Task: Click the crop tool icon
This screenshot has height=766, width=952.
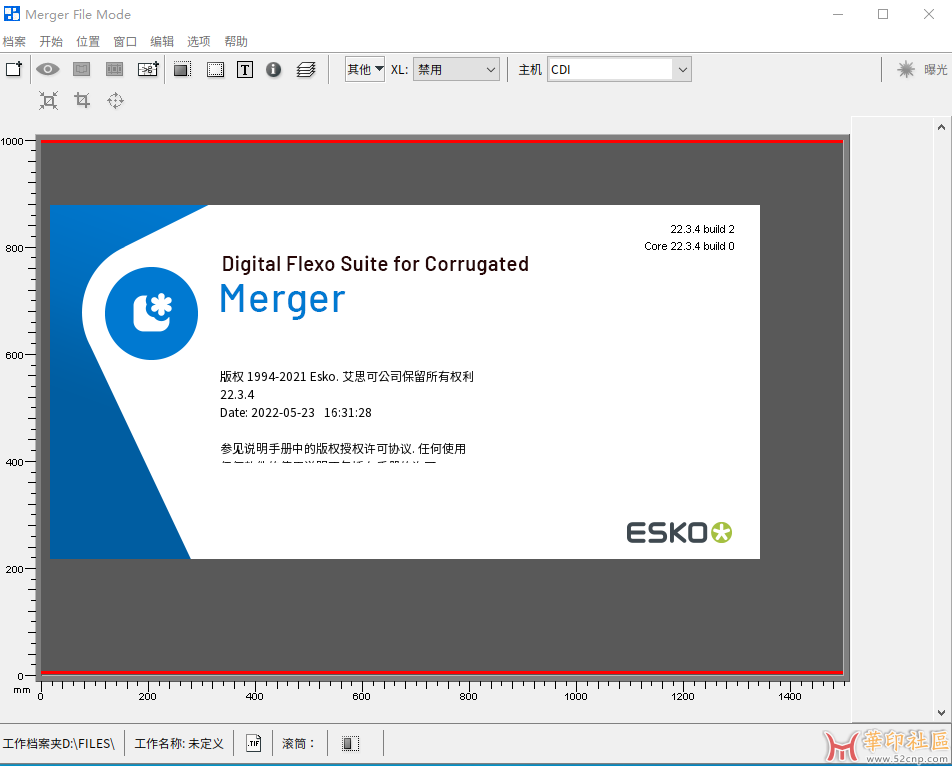Action: point(82,100)
